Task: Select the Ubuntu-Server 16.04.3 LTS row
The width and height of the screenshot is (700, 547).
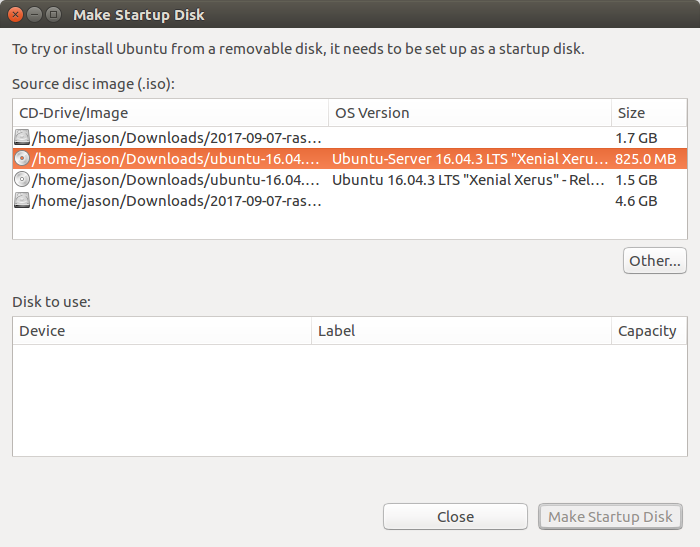Action: tap(350, 159)
